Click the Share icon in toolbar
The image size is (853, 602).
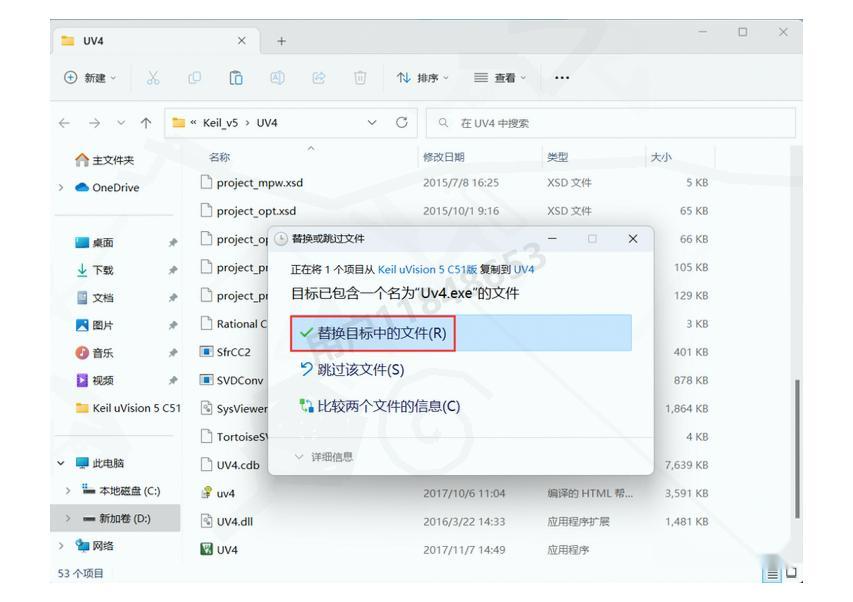[318, 78]
